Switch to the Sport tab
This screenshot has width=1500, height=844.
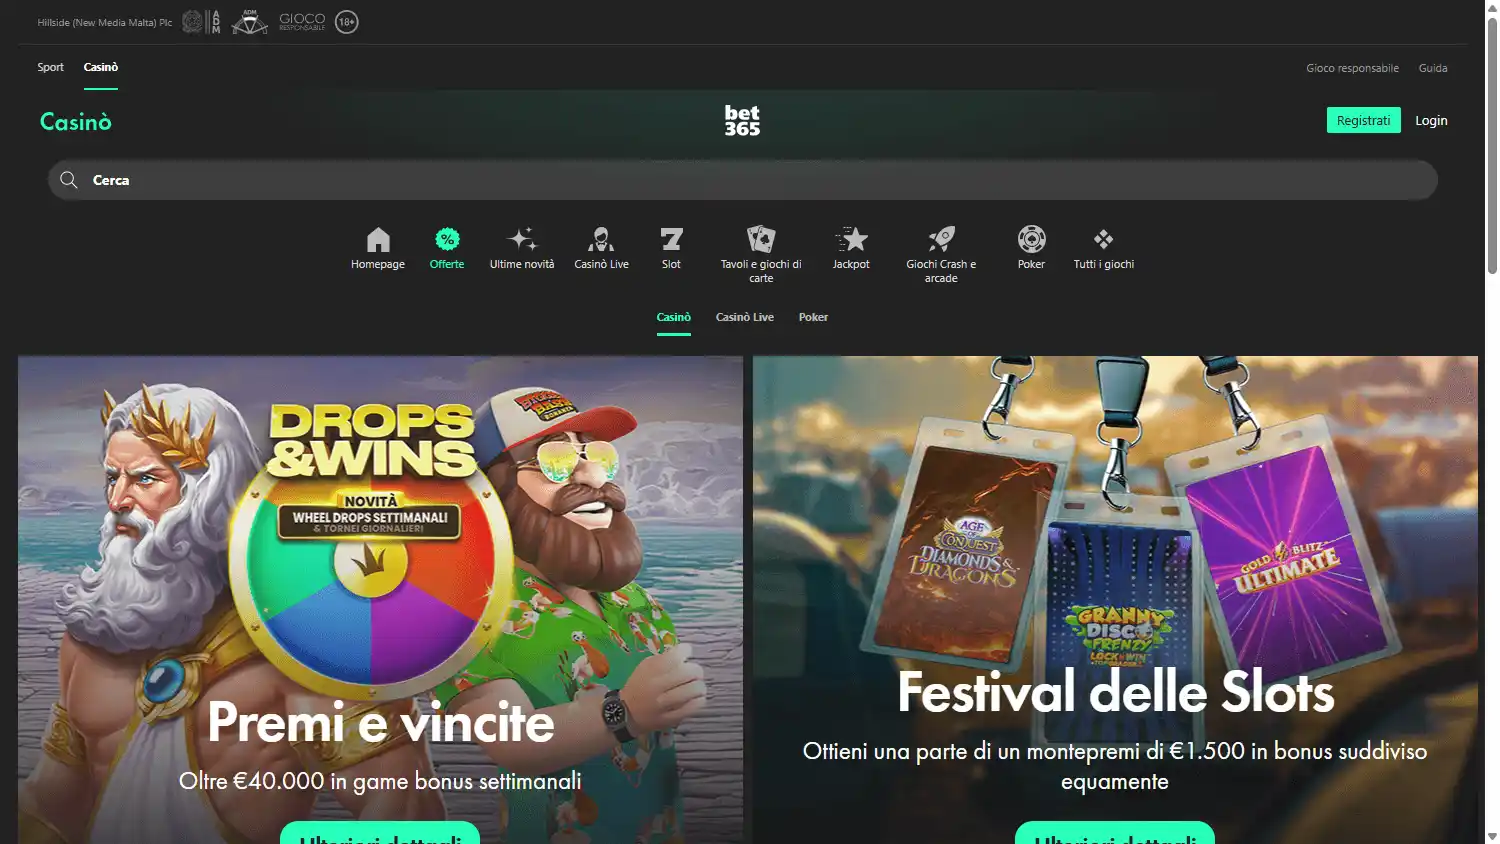50,67
